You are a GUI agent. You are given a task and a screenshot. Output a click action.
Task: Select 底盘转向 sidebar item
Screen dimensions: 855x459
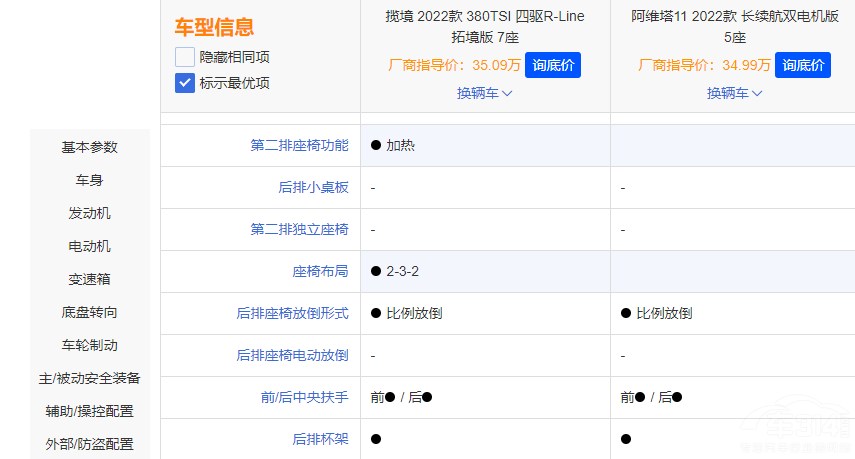[x=90, y=312]
